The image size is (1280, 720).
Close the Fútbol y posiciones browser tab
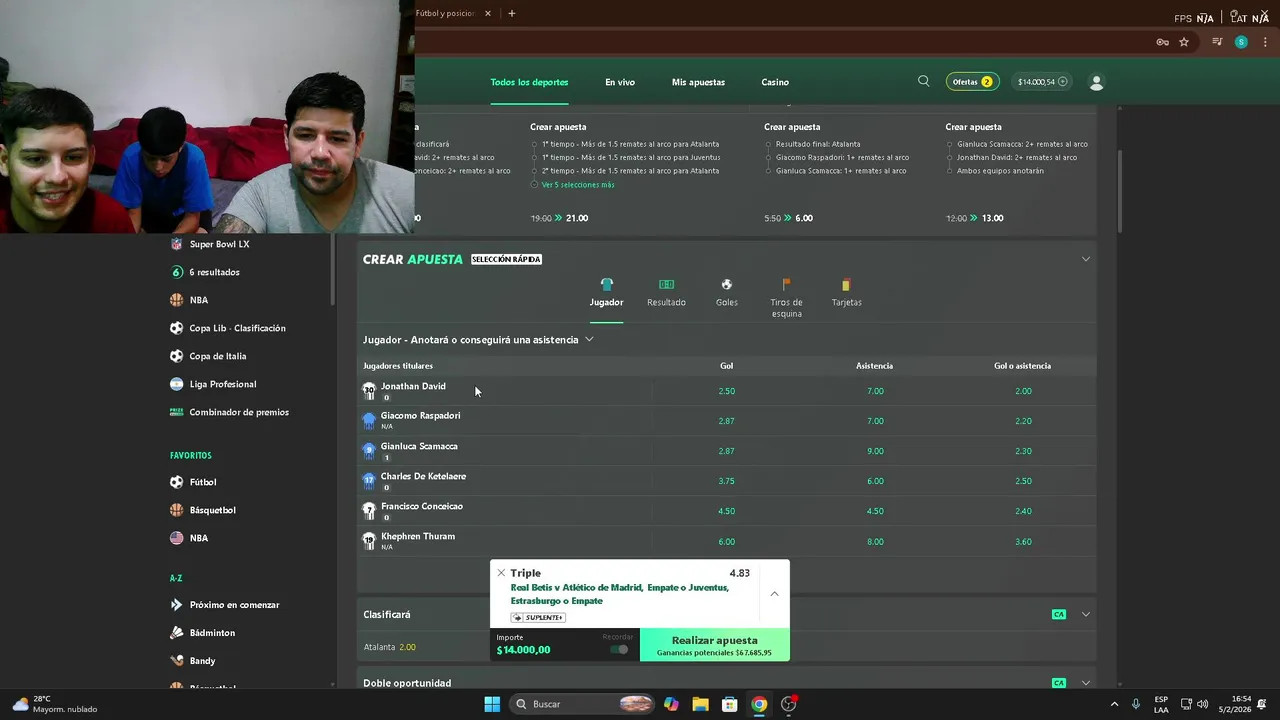tap(488, 13)
